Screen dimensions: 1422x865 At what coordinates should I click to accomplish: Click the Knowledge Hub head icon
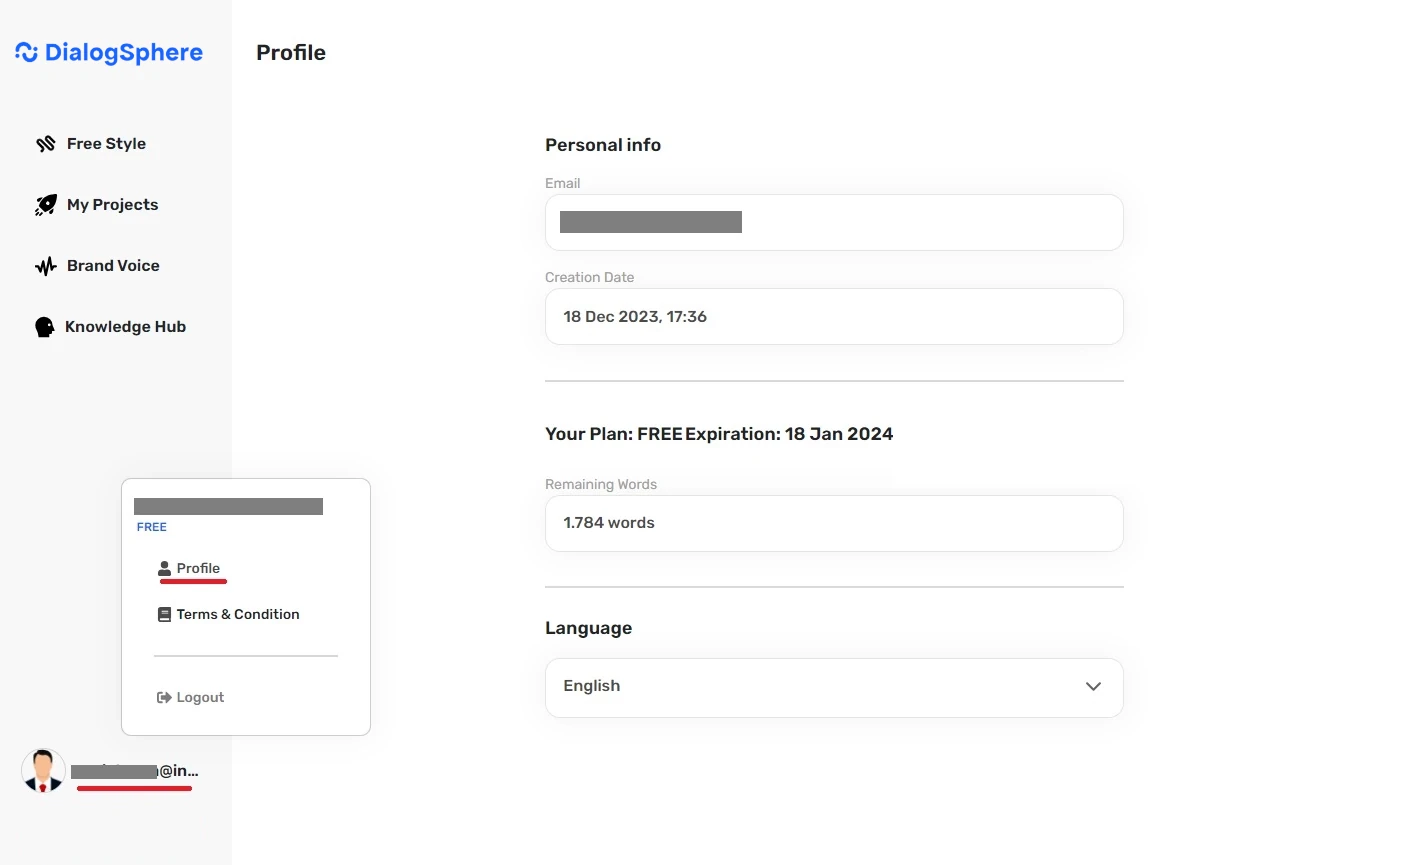pos(45,327)
